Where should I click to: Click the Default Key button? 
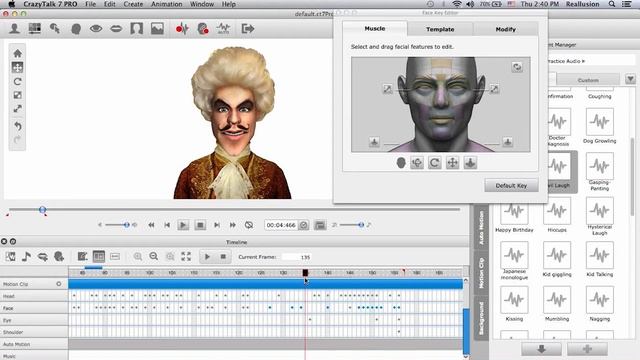(x=511, y=185)
